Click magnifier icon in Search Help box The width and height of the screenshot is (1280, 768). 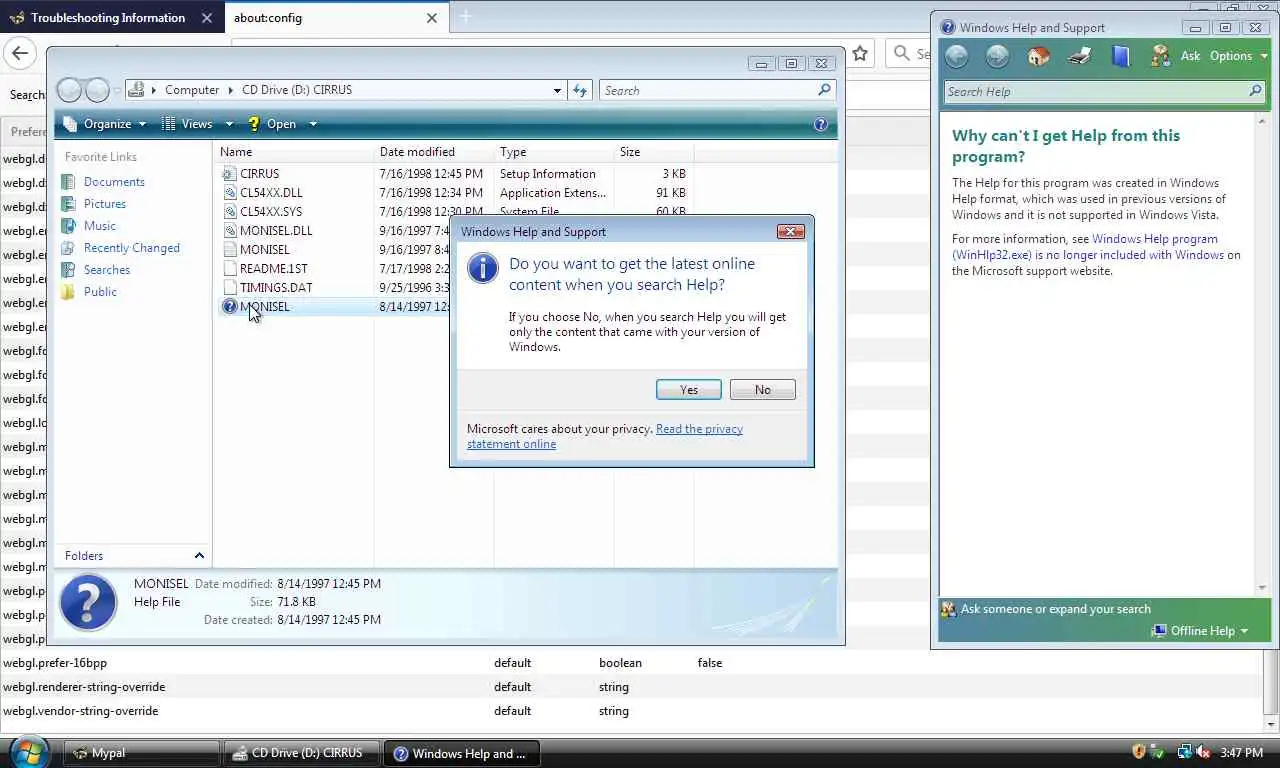point(1255,91)
